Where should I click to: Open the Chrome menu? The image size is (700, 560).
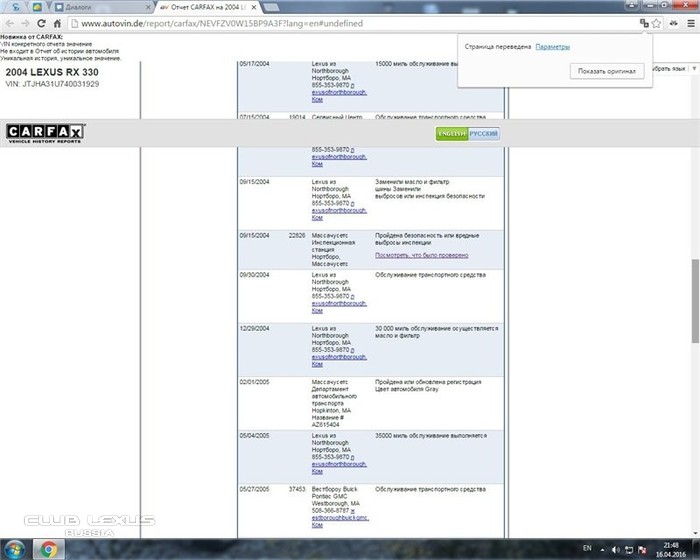coord(685,22)
